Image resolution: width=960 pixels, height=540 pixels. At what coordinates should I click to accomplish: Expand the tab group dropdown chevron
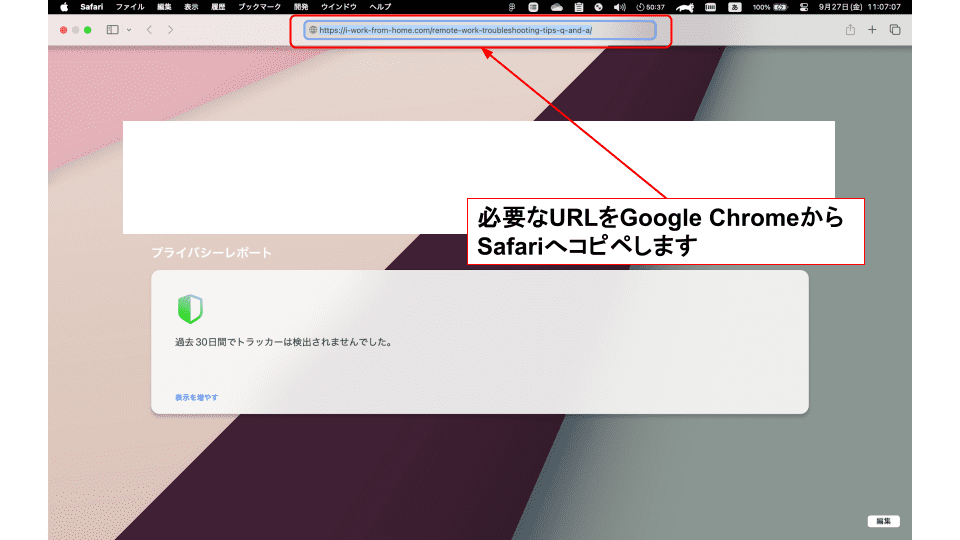coord(128,30)
